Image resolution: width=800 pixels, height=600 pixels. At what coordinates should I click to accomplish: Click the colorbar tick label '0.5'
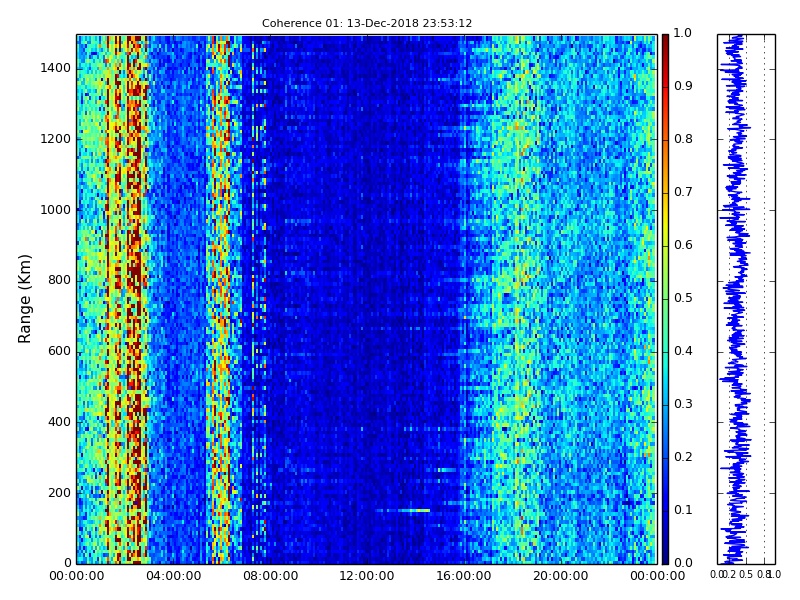683,298
